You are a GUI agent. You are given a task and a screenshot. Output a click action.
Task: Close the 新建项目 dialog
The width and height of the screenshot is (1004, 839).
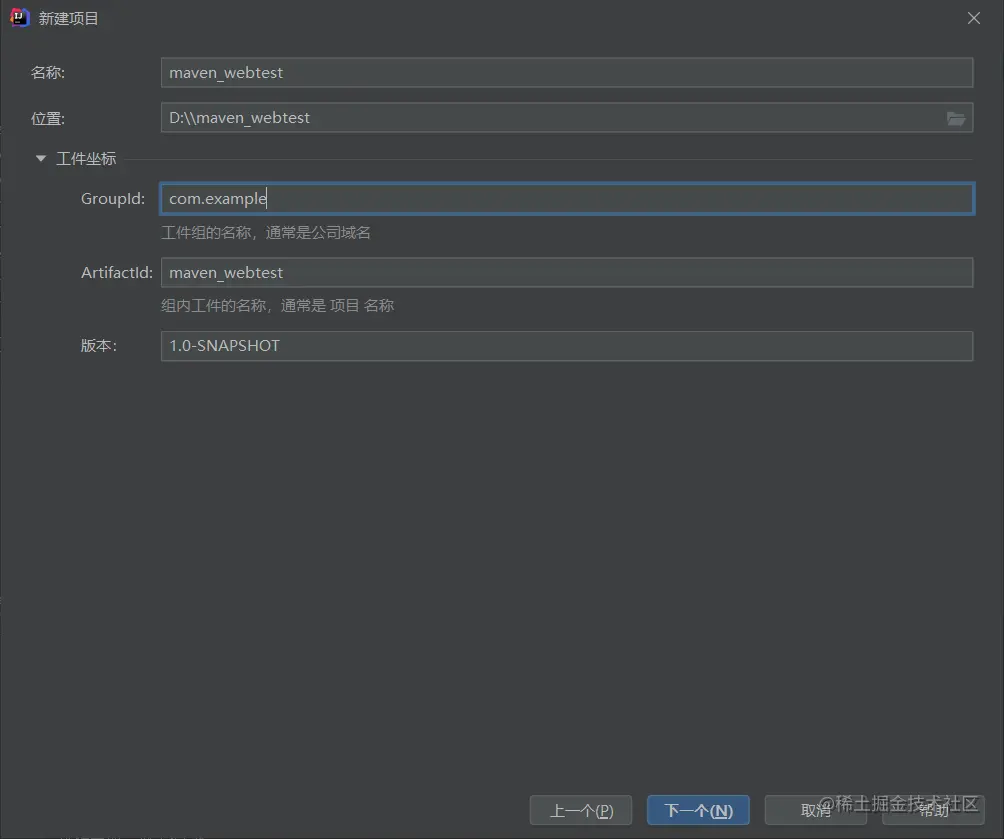tap(973, 18)
